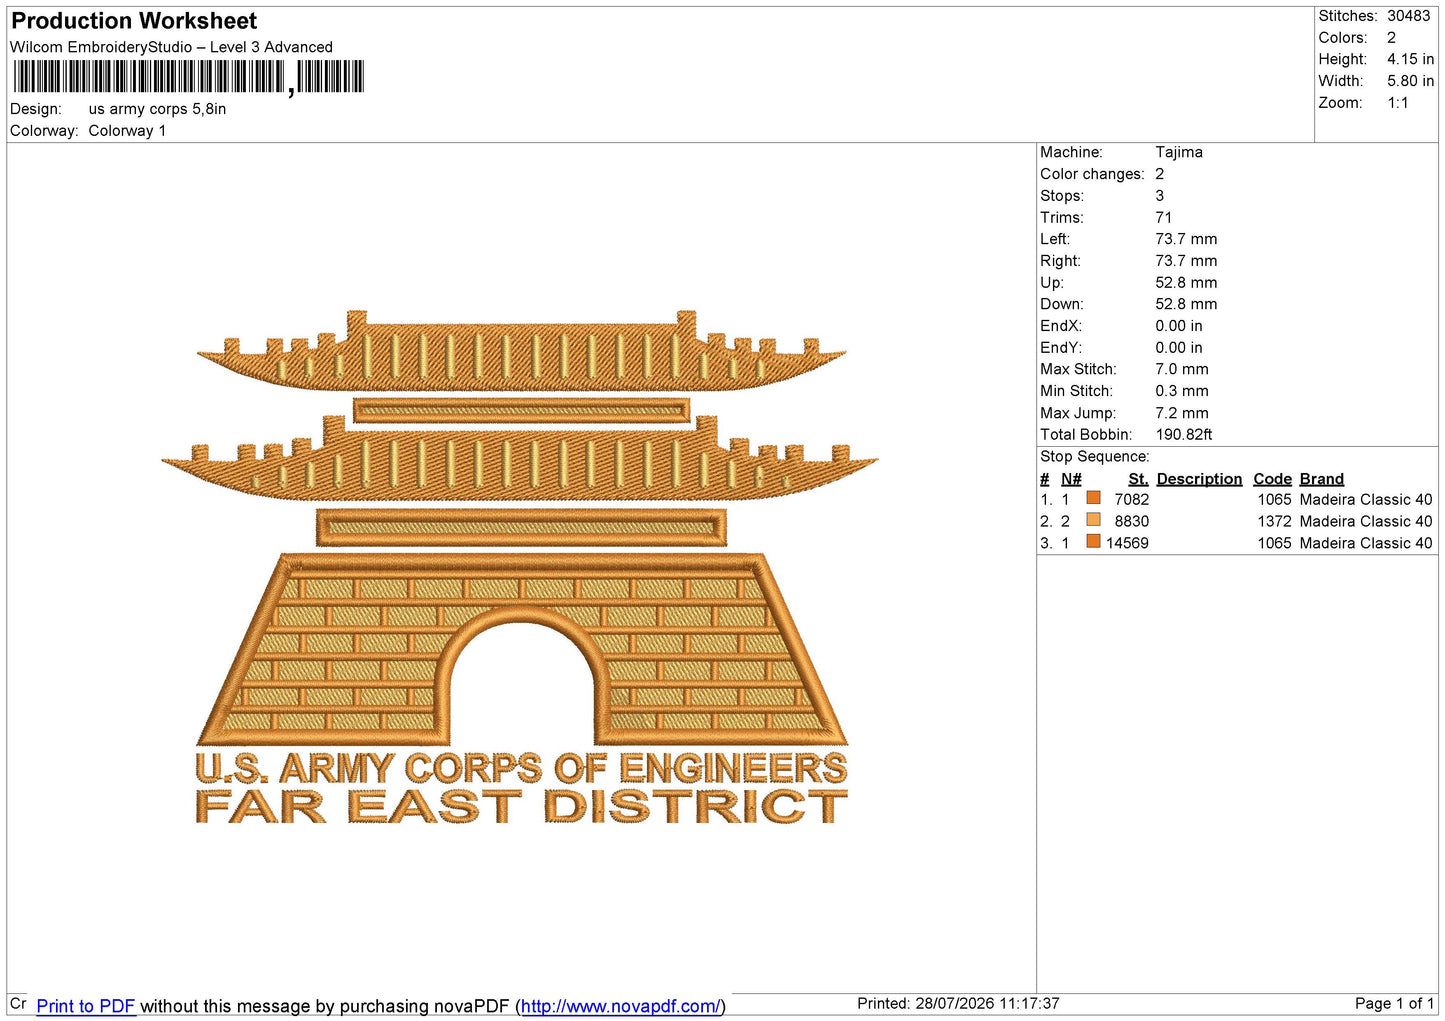Click the U.S. ARMY CORPS OF ENGINEERS text

[x=521, y=768]
